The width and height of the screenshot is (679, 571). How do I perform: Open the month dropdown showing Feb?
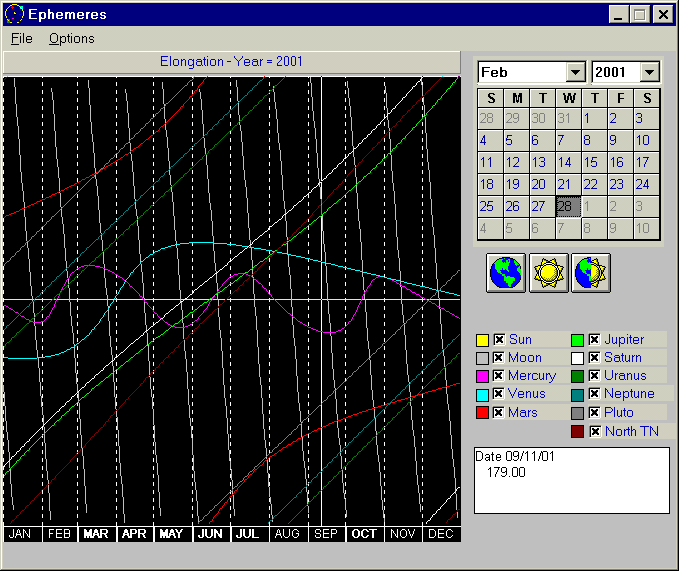[x=575, y=72]
